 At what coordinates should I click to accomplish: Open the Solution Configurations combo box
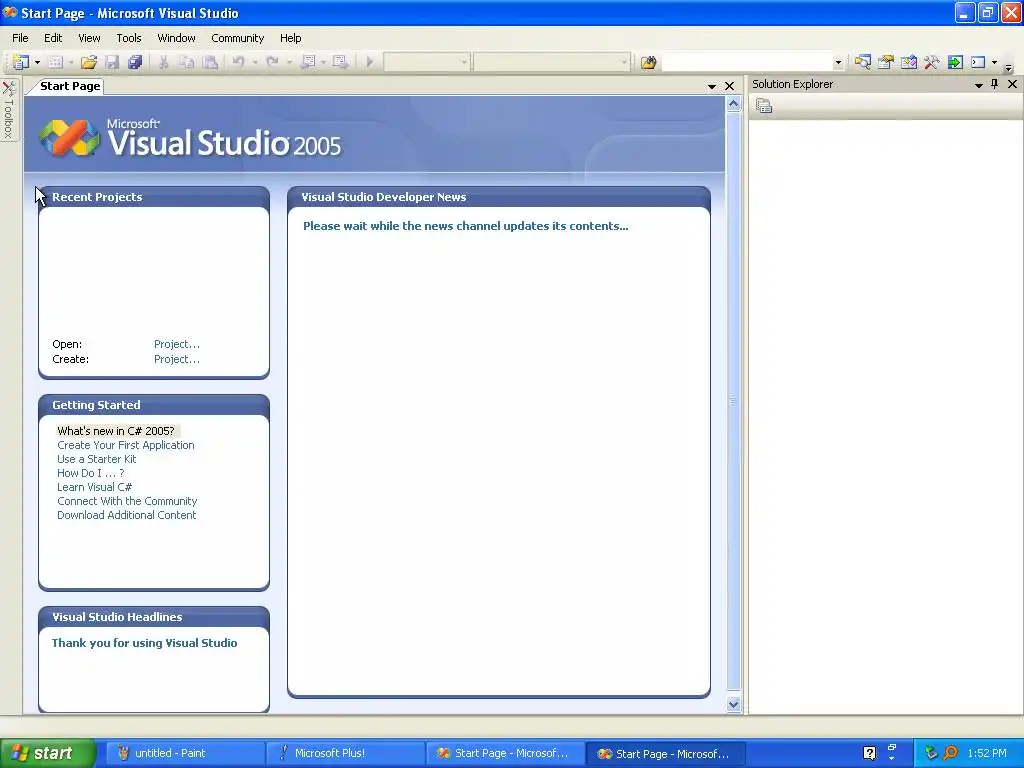tap(426, 62)
